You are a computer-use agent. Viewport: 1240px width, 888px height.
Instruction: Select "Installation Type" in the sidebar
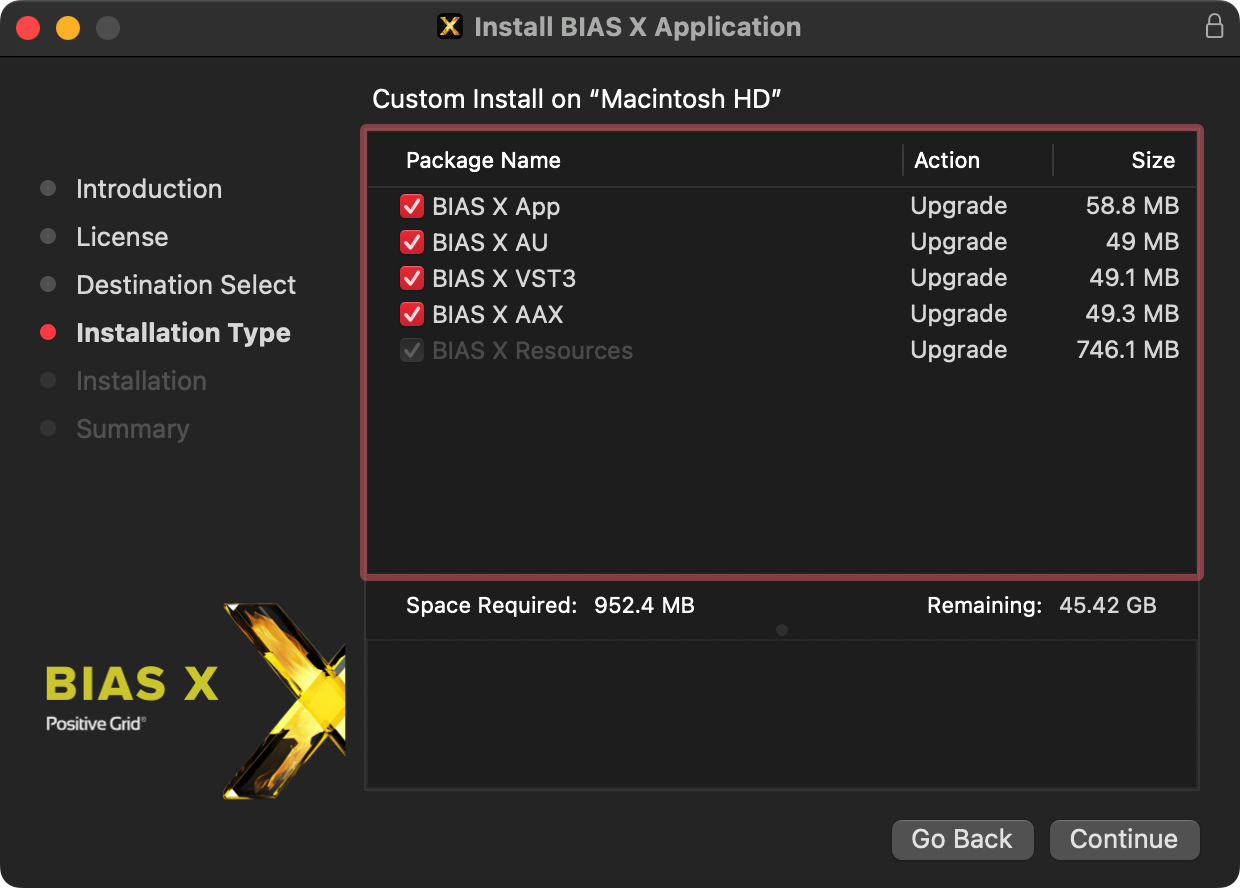(183, 332)
